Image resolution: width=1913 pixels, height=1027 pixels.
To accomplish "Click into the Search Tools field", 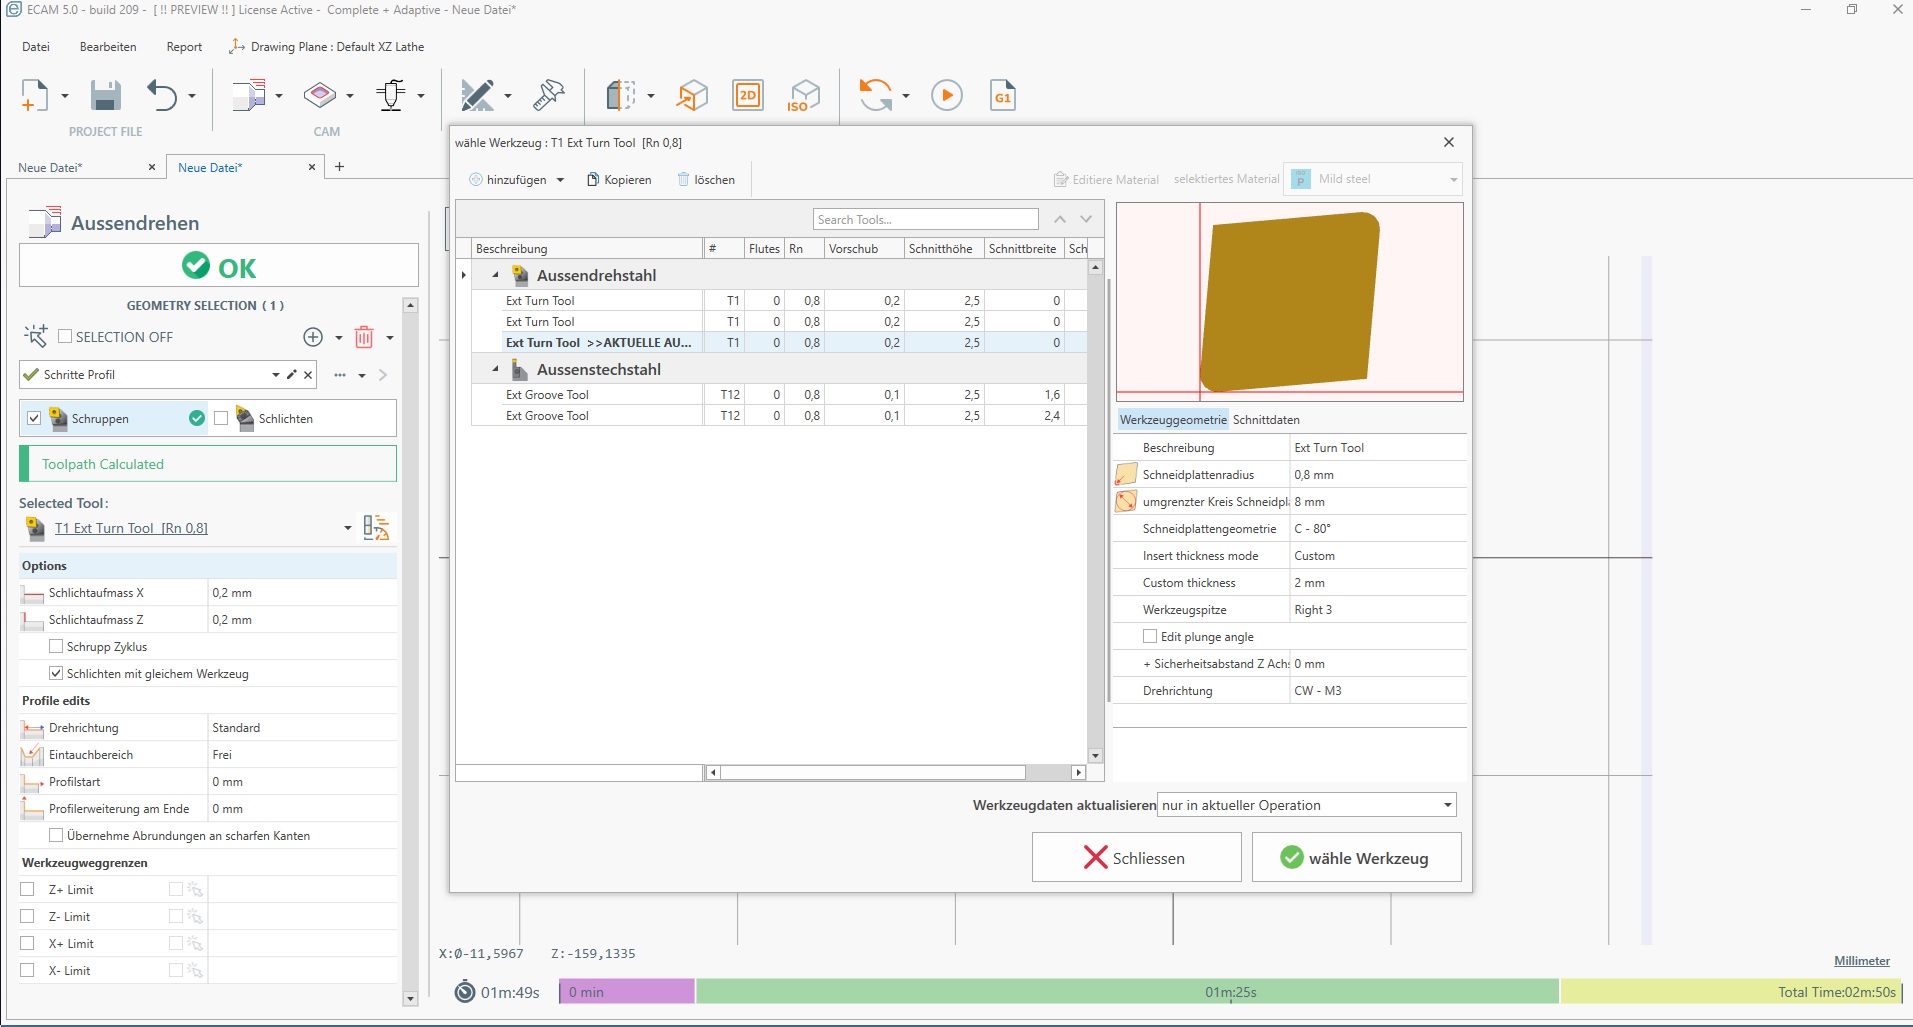I will click(925, 220).
